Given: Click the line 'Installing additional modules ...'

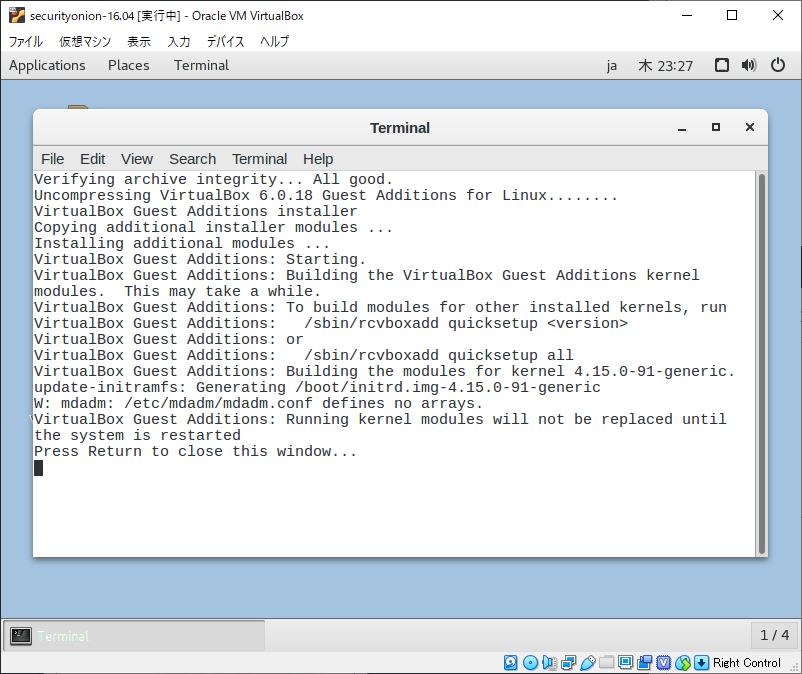Looking at the screenshot, I should point(182,243).
